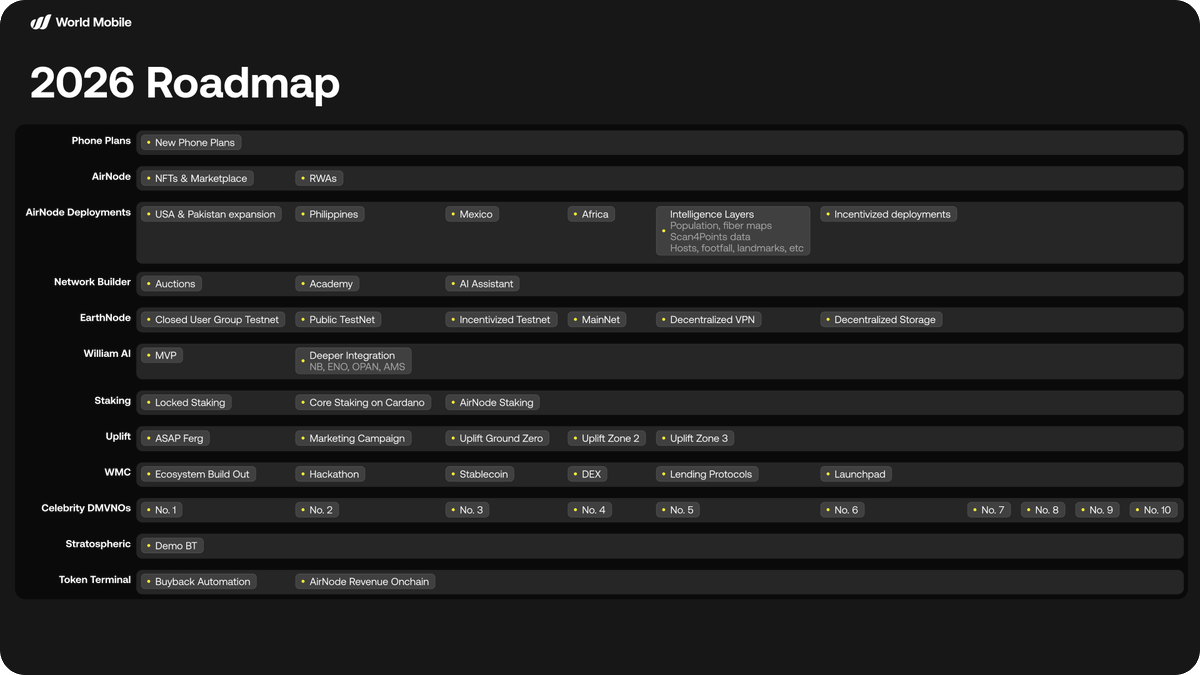The image size is (1200, 675).
Task: Select the Lending Protocols chip
Action: pyautogui.click(x=707, y=475)
